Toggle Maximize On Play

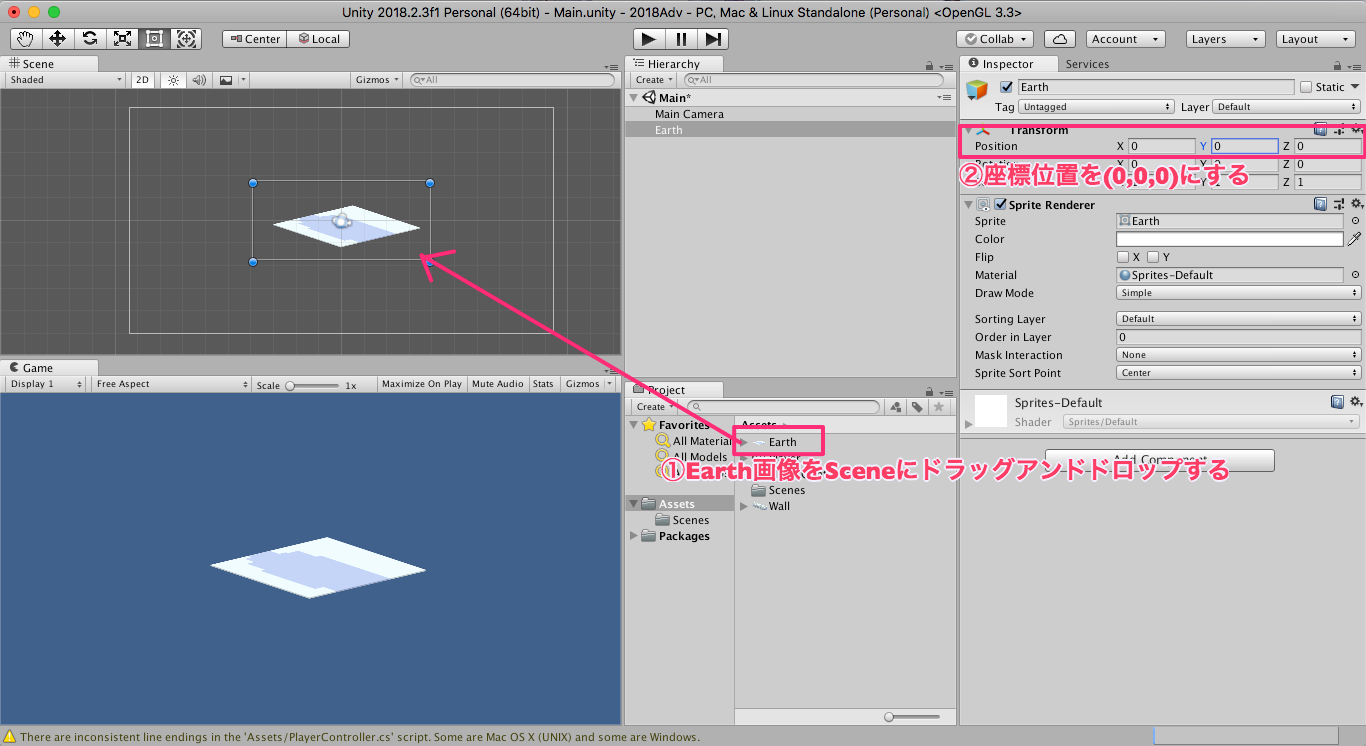point(421,384)
